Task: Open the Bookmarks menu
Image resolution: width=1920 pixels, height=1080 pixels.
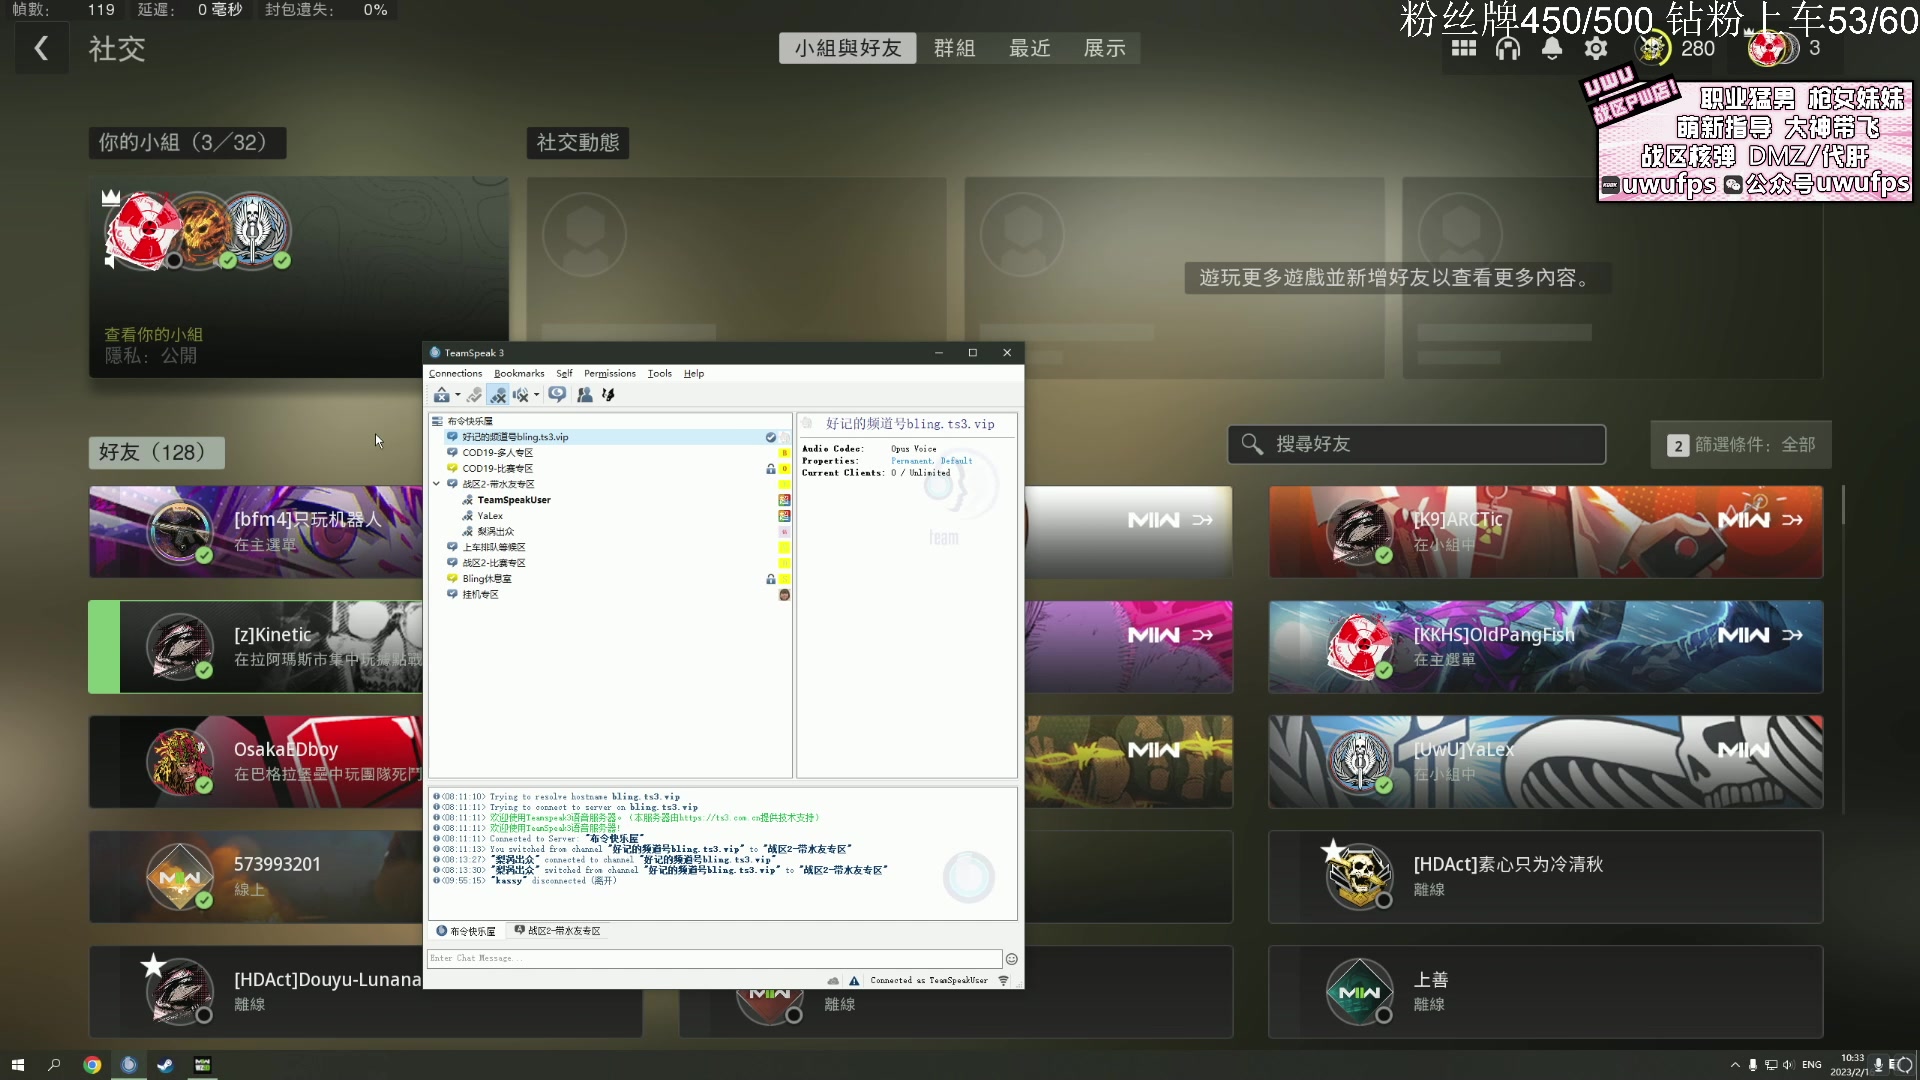Action: 519,373
